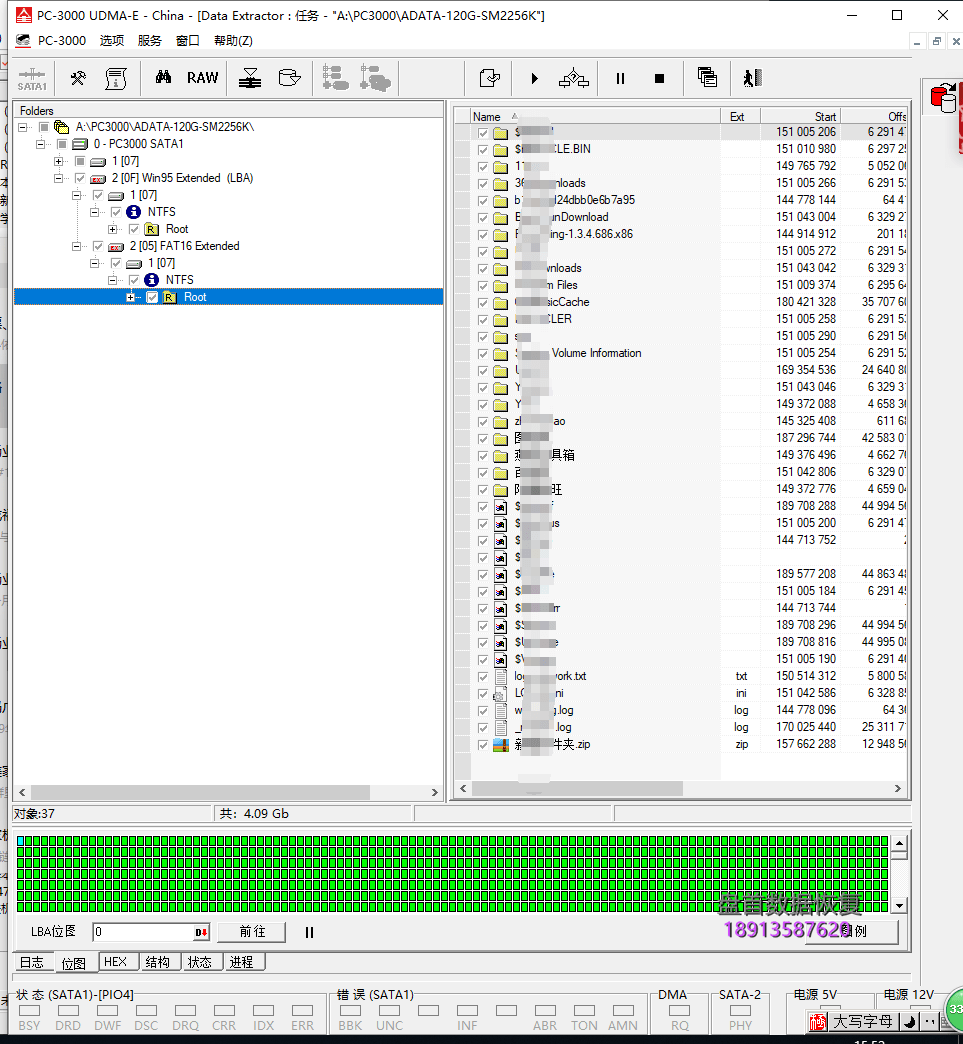This screenshot has width=963, height=1044.
Task: Toggle checkbox of highlighted Root tree node
Action: point(152,297)
